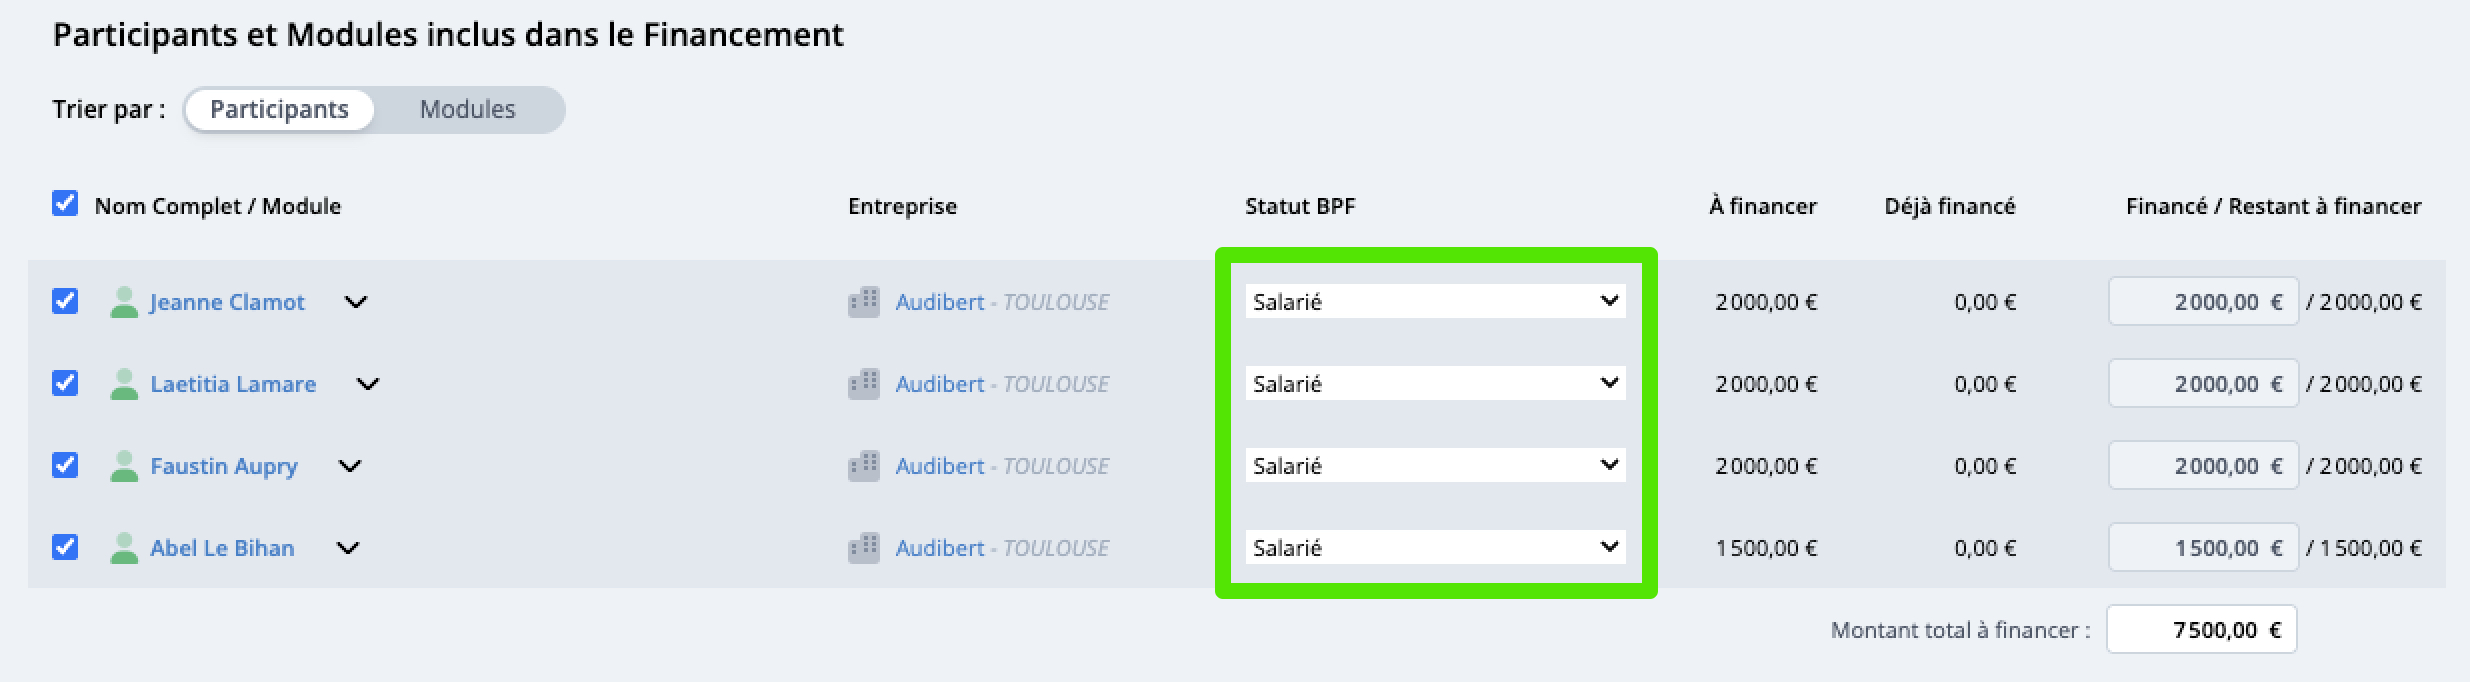Uncheck Jeanne Clamot's checkbox
Screen dimensions: 2470x682
[65, 301]
